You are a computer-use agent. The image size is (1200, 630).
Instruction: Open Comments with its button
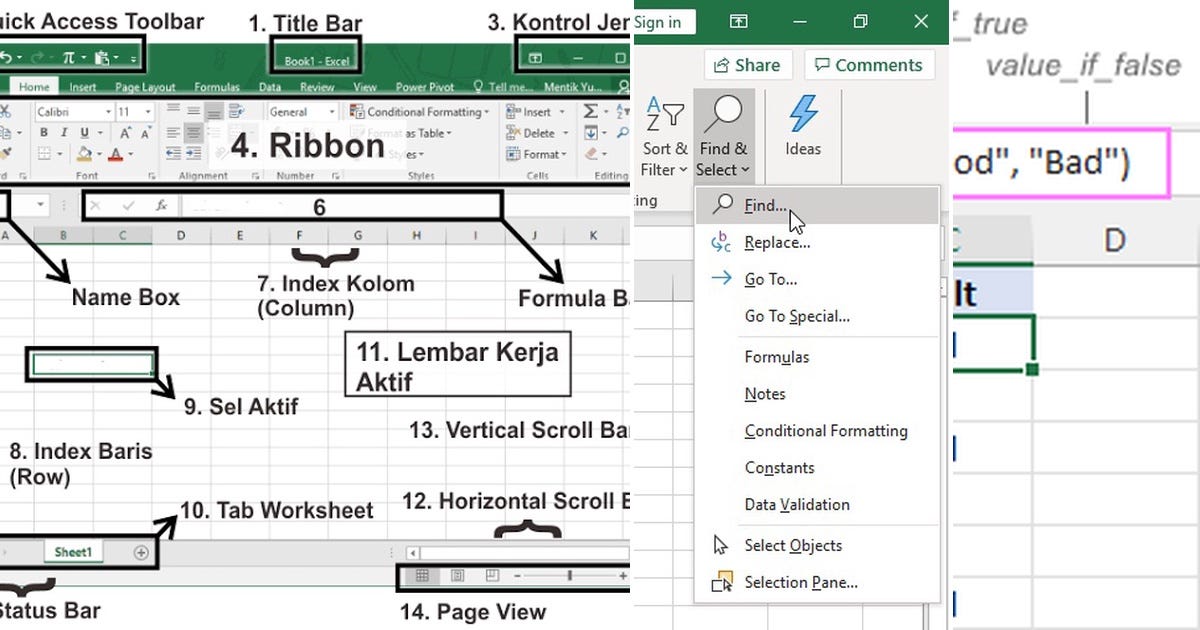(869, 64)
